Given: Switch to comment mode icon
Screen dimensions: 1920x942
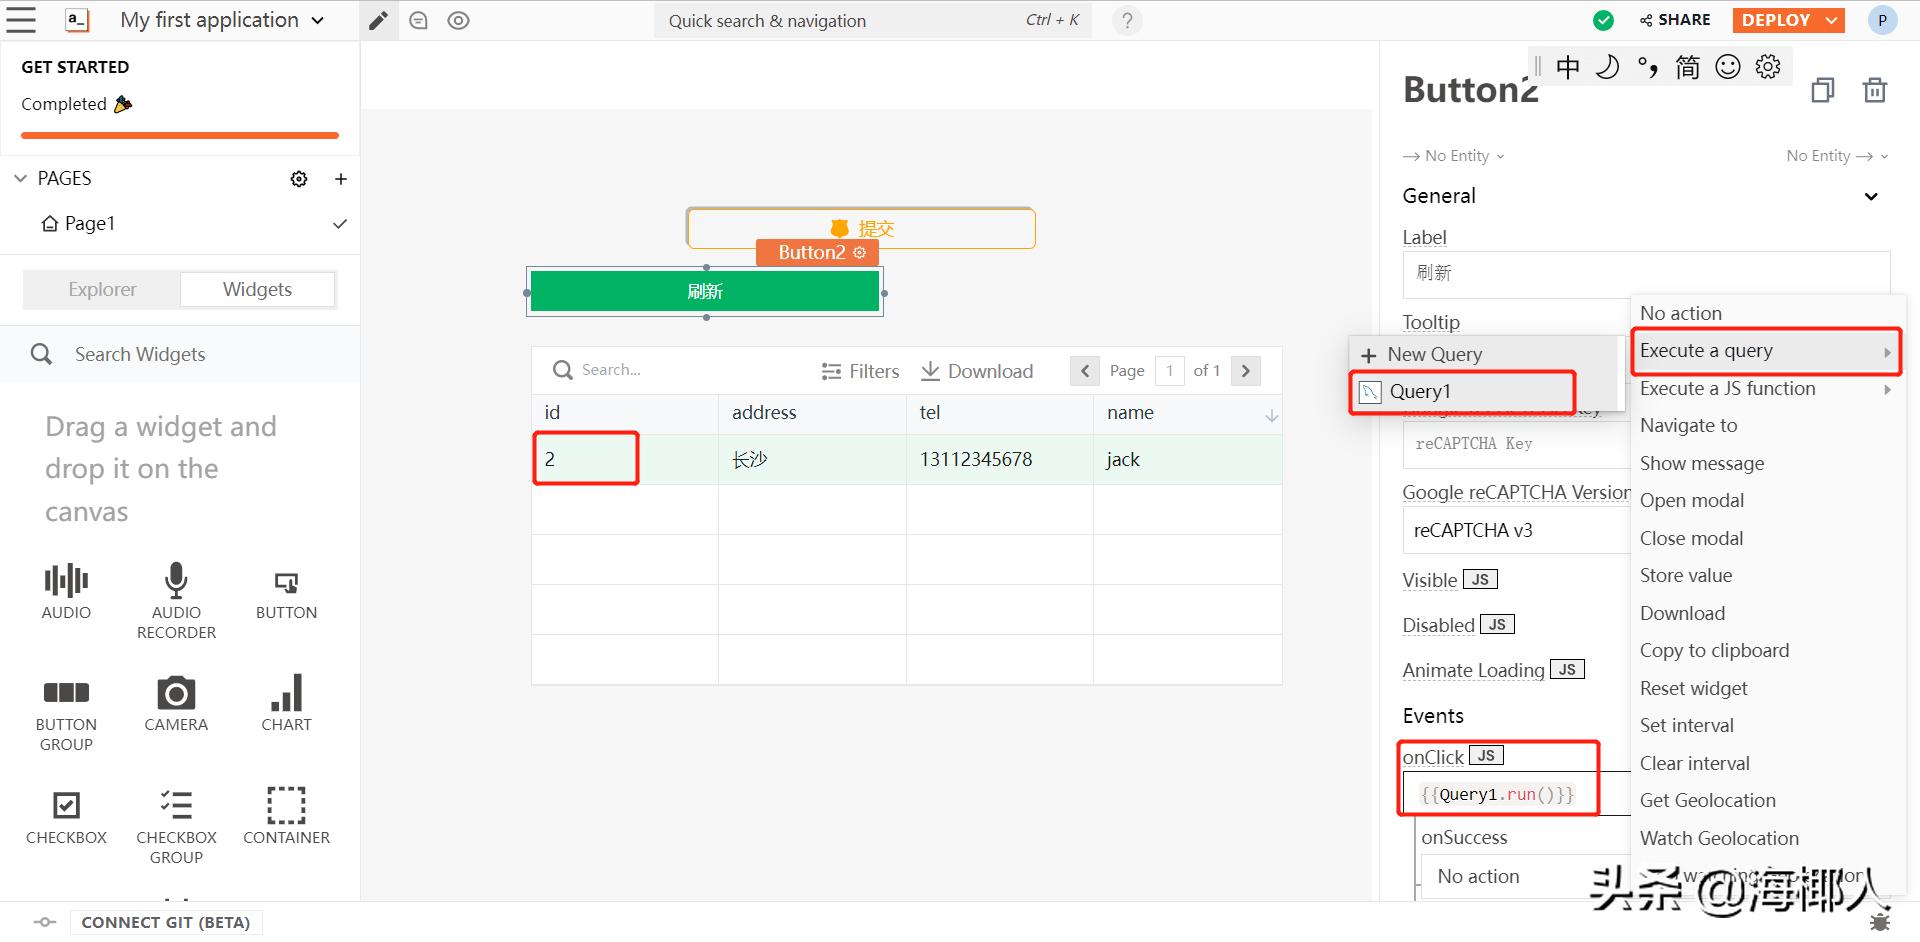Looking at the screenshot, I should (x=418, y=20).
